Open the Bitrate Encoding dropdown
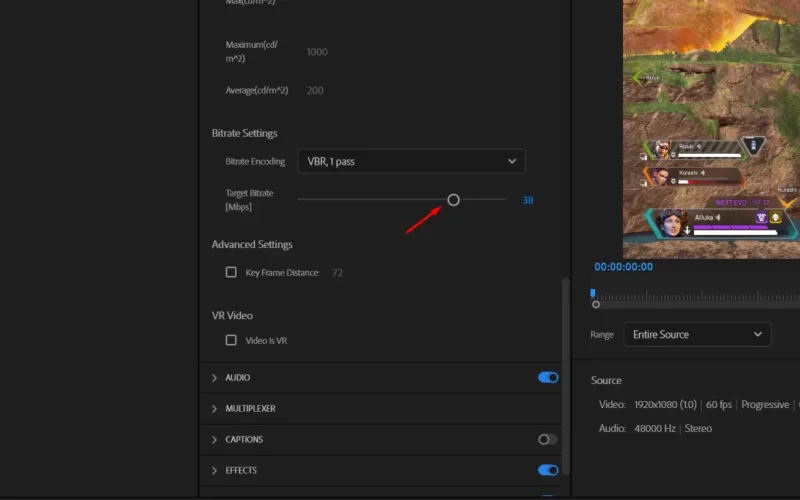The height and width of the screenshot is (500, 800). (x=411, y=161)
